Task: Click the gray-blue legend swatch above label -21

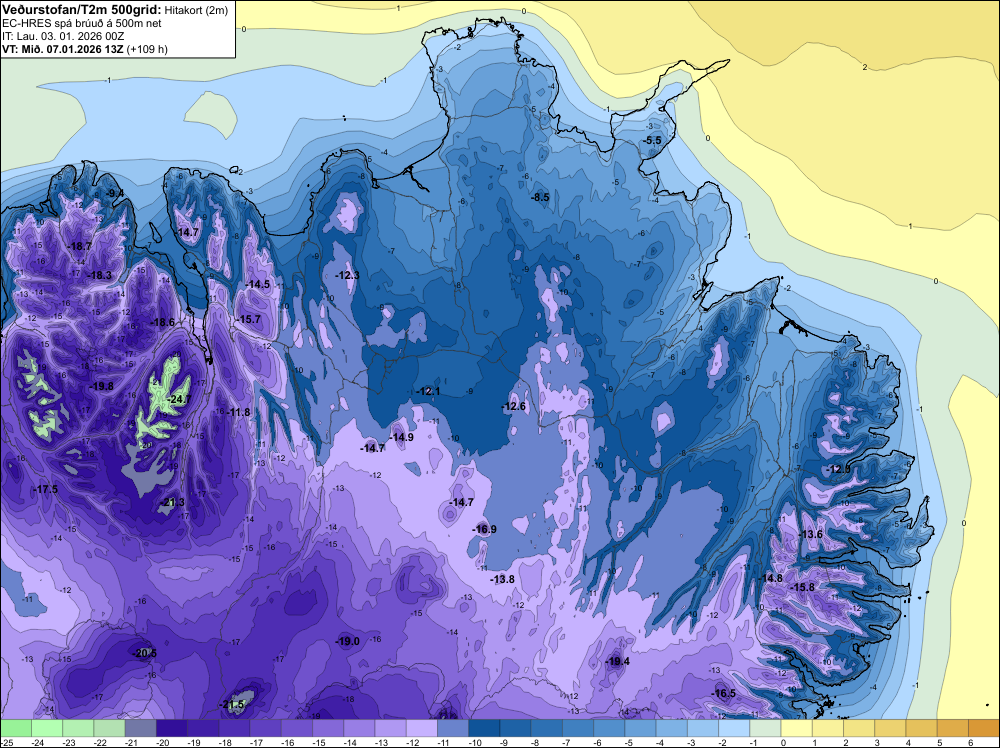Action: [x=140, y=728]
